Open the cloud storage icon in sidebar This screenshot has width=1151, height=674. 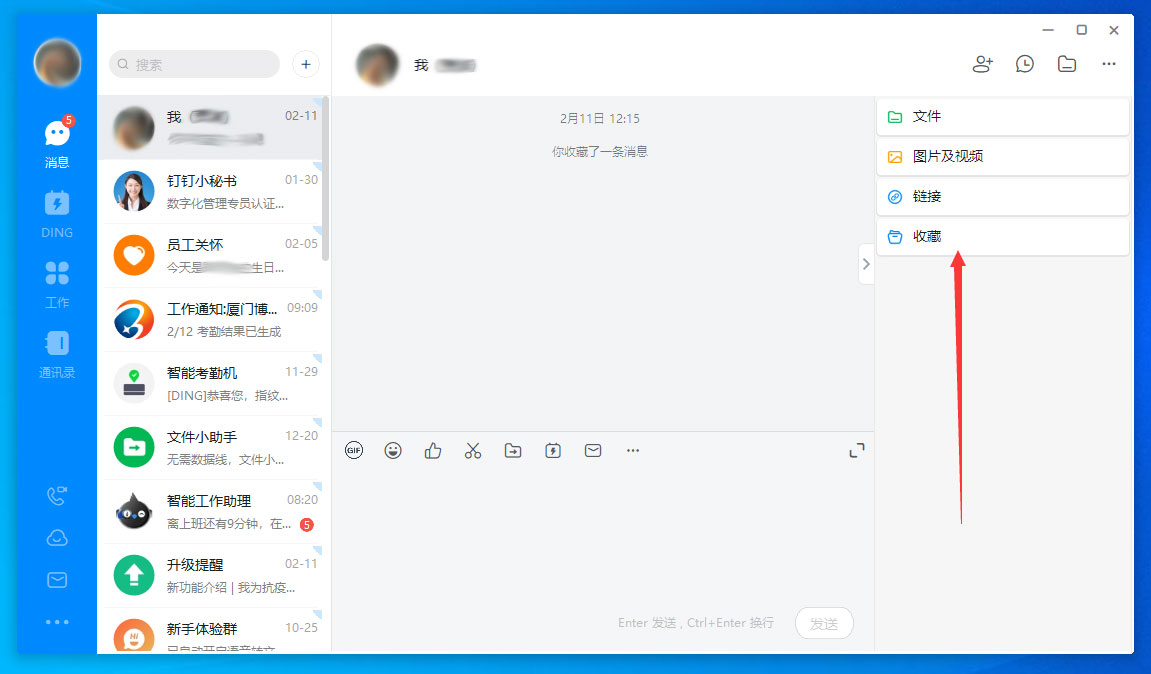coord(57,537)
